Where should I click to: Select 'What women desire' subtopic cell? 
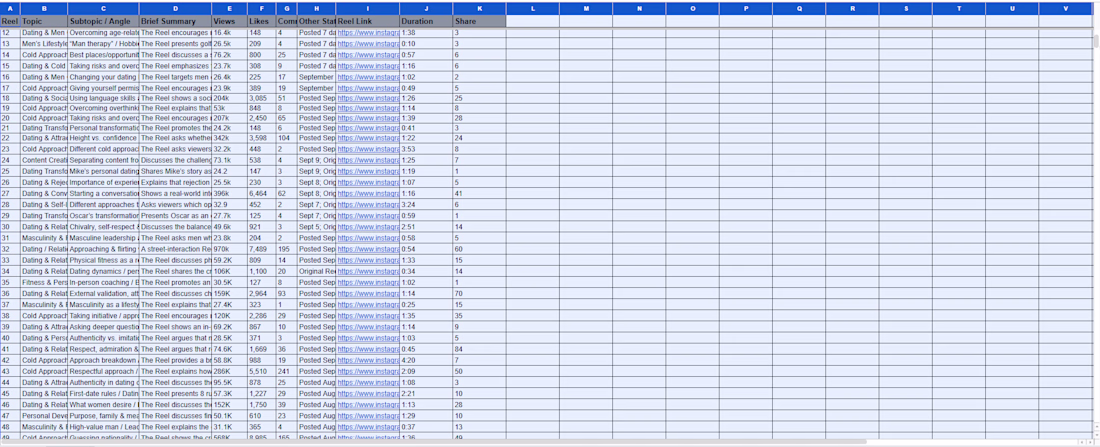click(x=103, y=405)
